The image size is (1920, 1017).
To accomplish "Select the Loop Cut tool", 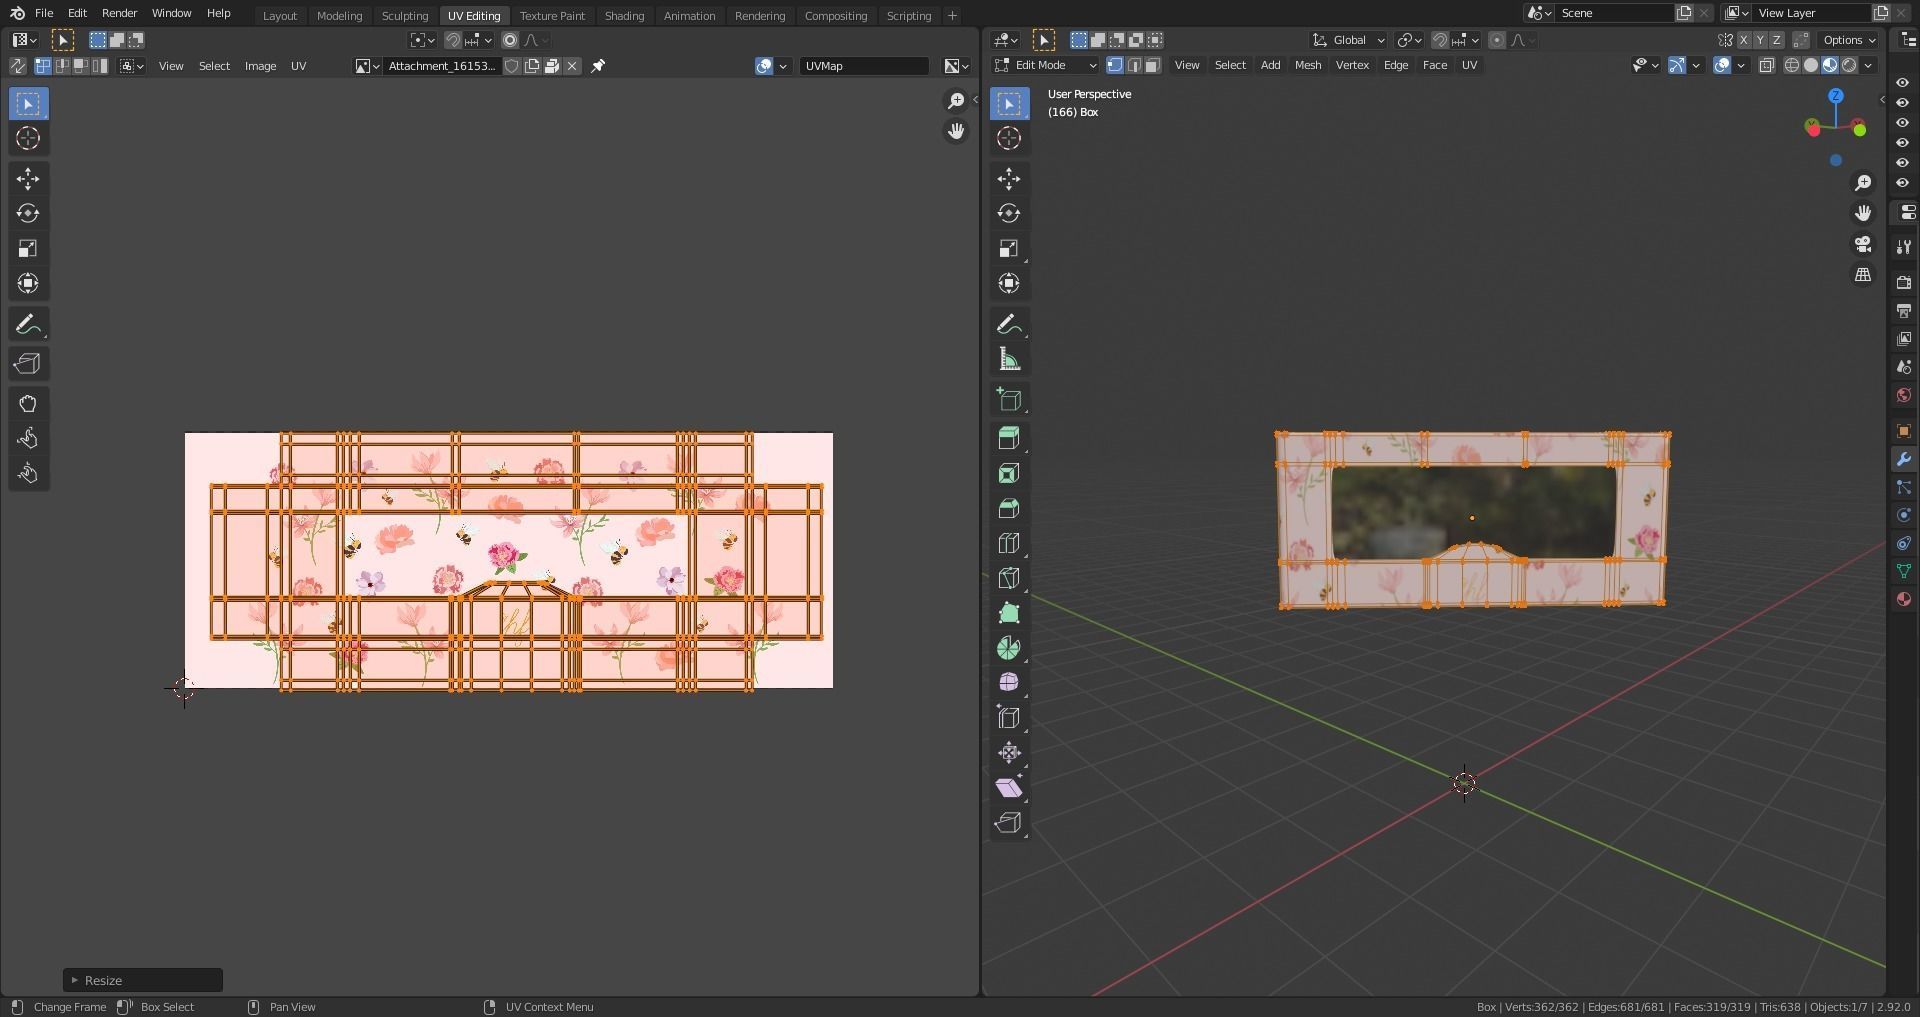I will 1009,543.
